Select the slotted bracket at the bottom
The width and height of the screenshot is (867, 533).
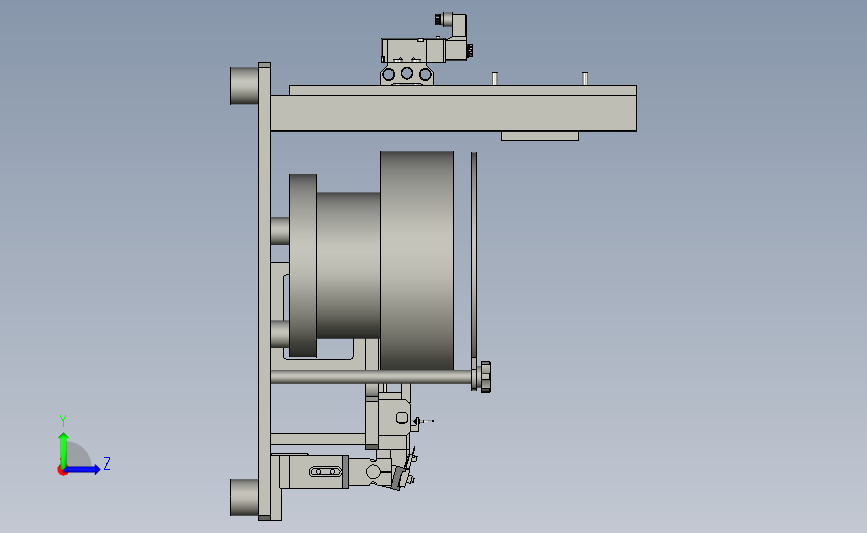click(x=314, y=472)
